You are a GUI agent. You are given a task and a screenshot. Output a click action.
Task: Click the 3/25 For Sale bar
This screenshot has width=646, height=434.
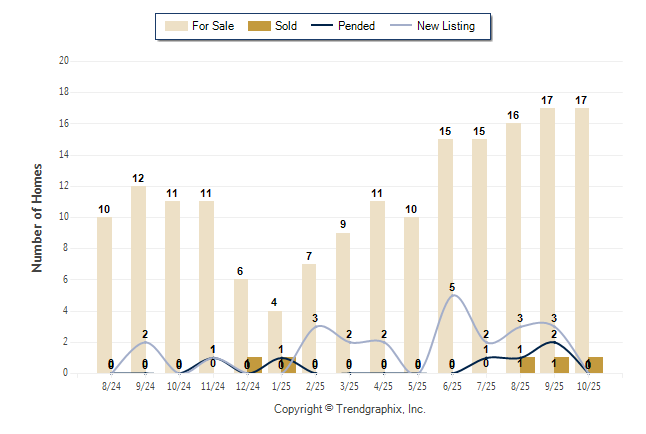344,300
